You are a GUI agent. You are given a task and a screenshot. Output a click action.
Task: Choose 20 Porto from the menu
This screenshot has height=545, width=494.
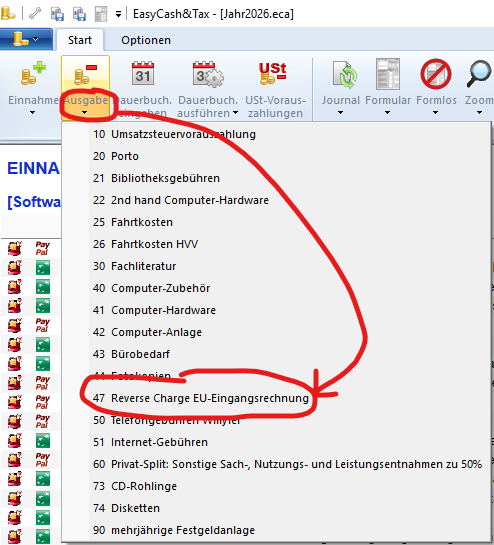[x=276, y=156]
